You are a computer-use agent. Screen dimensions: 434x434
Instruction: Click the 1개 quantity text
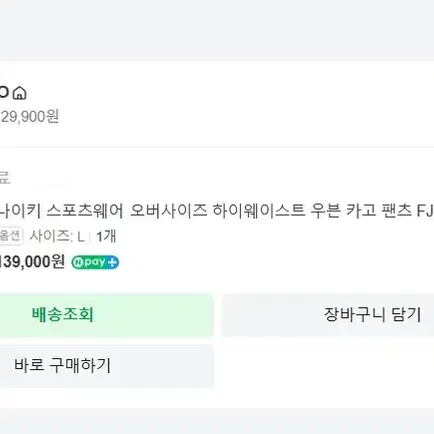(x=106, y=237)
